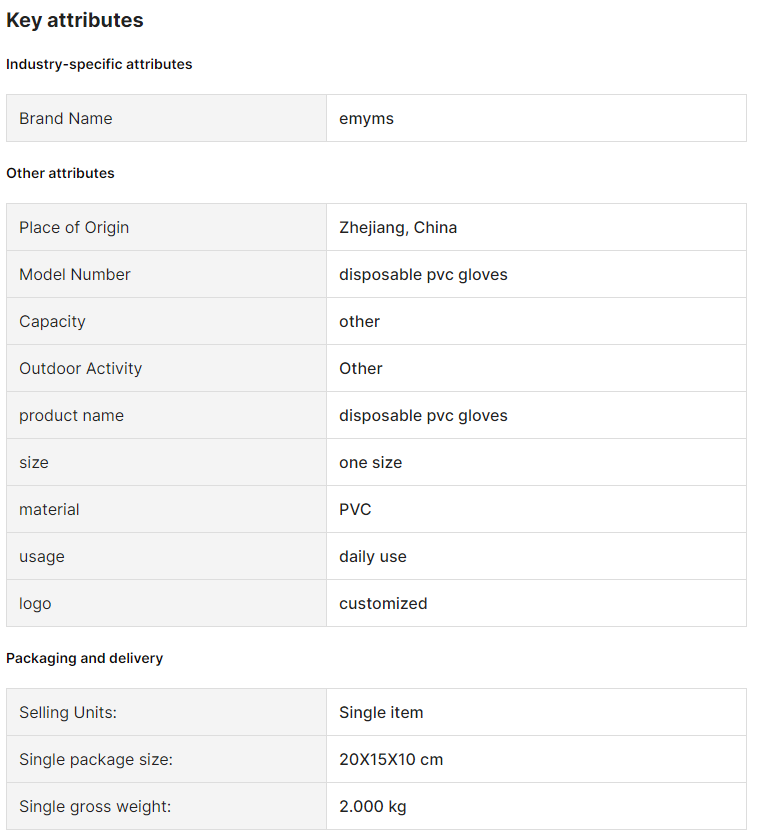This screenshot has height=838, width=757.
Task: Select the Model Number value disposable pvc gloves
Action: [423, 275]
